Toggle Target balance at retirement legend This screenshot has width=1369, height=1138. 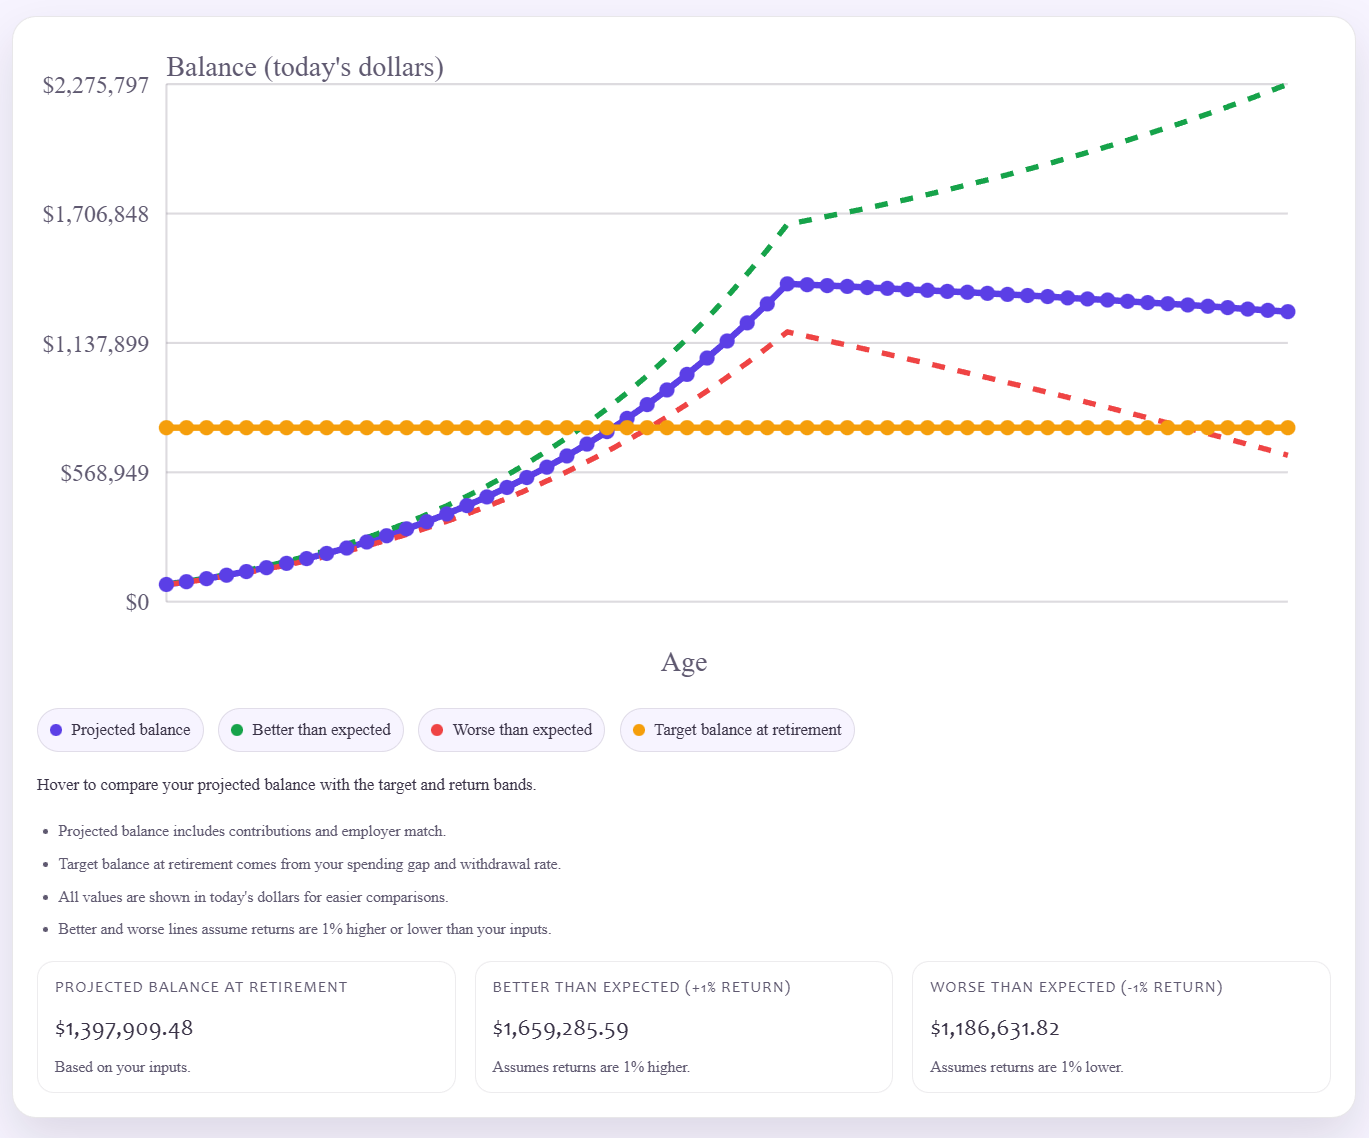737,730
